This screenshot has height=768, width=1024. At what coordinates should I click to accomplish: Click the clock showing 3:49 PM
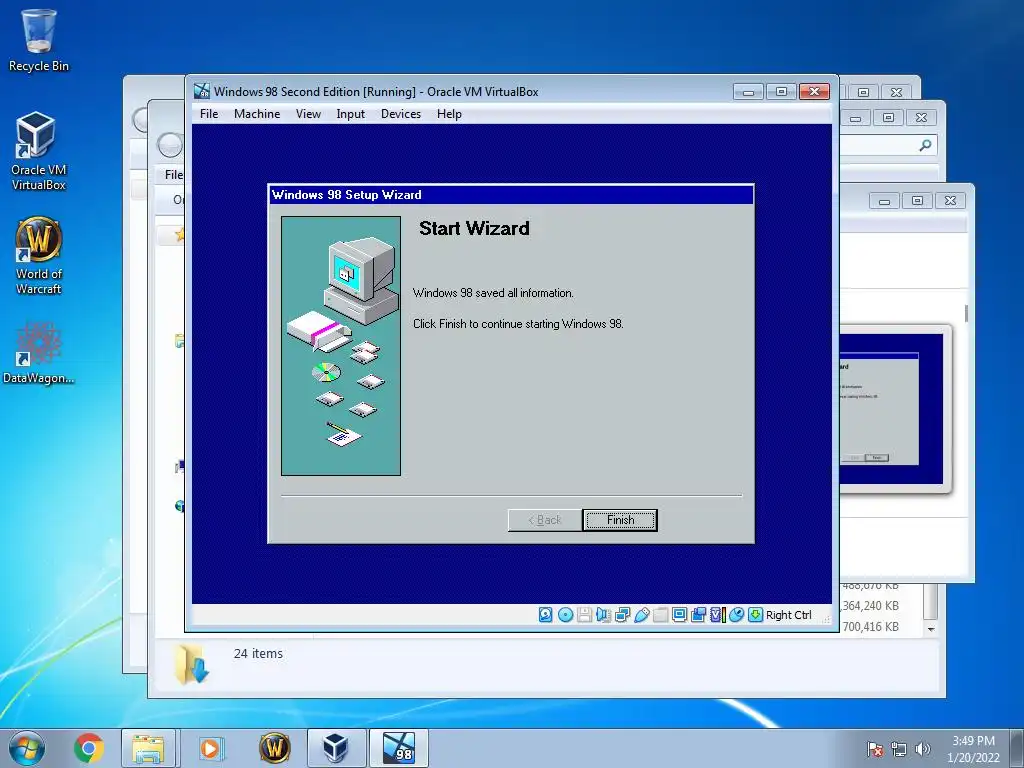click(x=973, y=741)
